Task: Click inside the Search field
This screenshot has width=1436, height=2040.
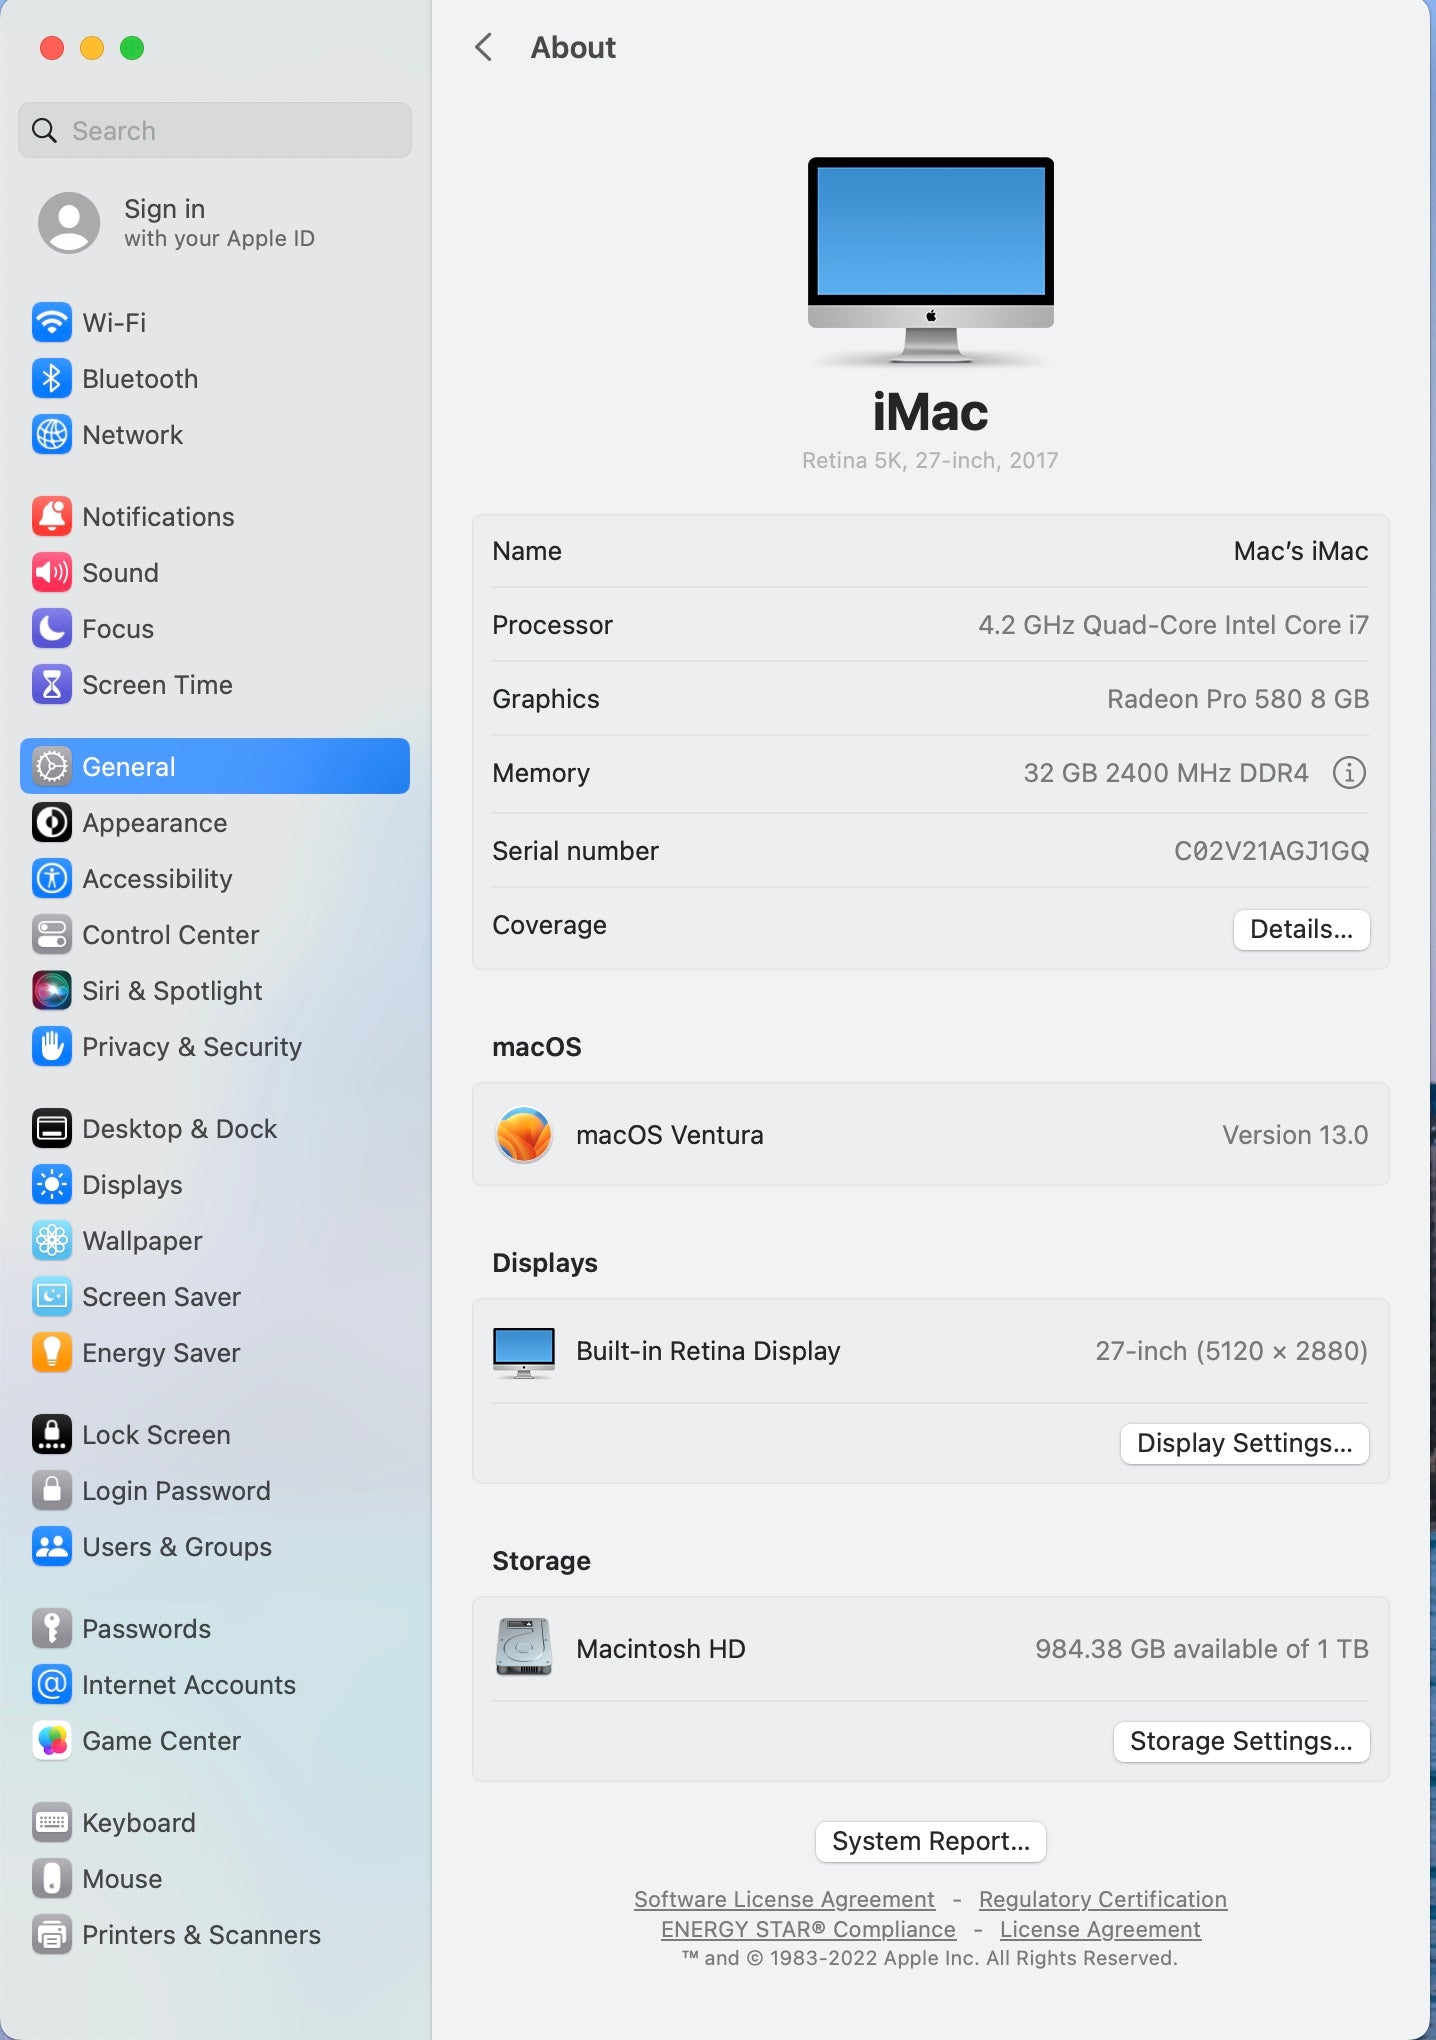Action: 215,130
